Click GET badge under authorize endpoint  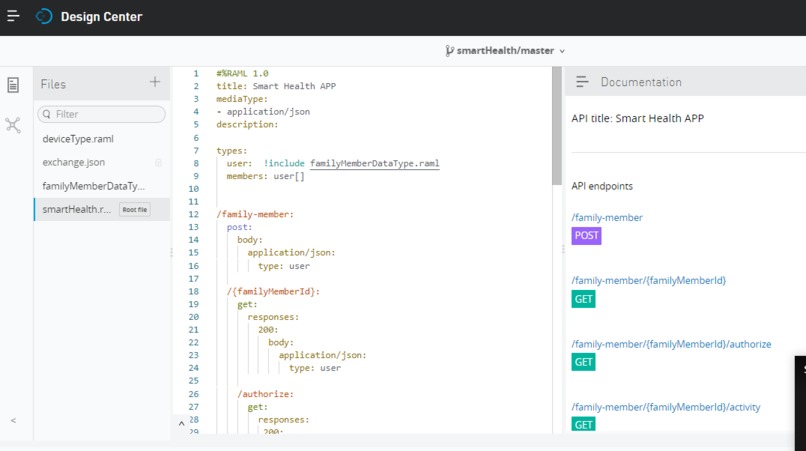click(583, 362)
